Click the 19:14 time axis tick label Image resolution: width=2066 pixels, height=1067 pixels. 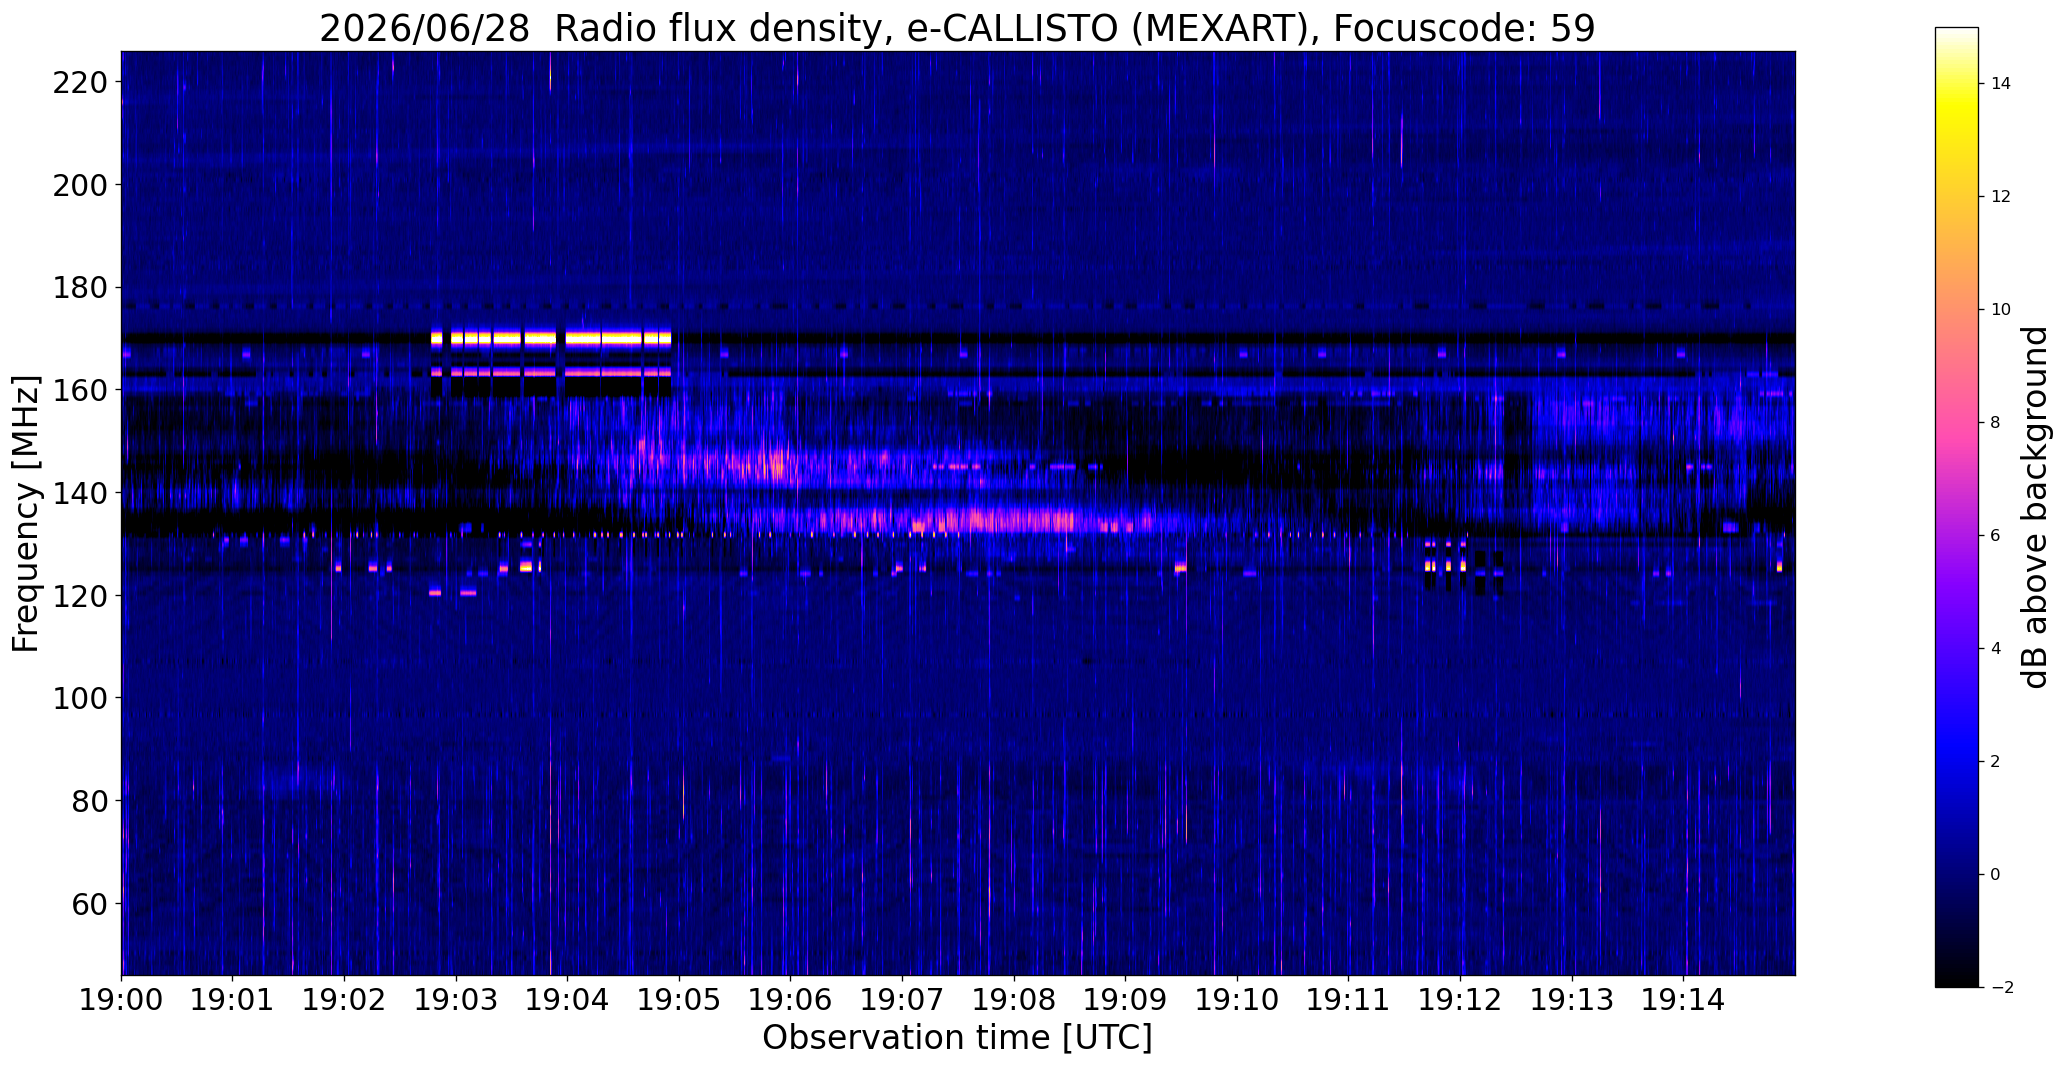coord(1684,999)
